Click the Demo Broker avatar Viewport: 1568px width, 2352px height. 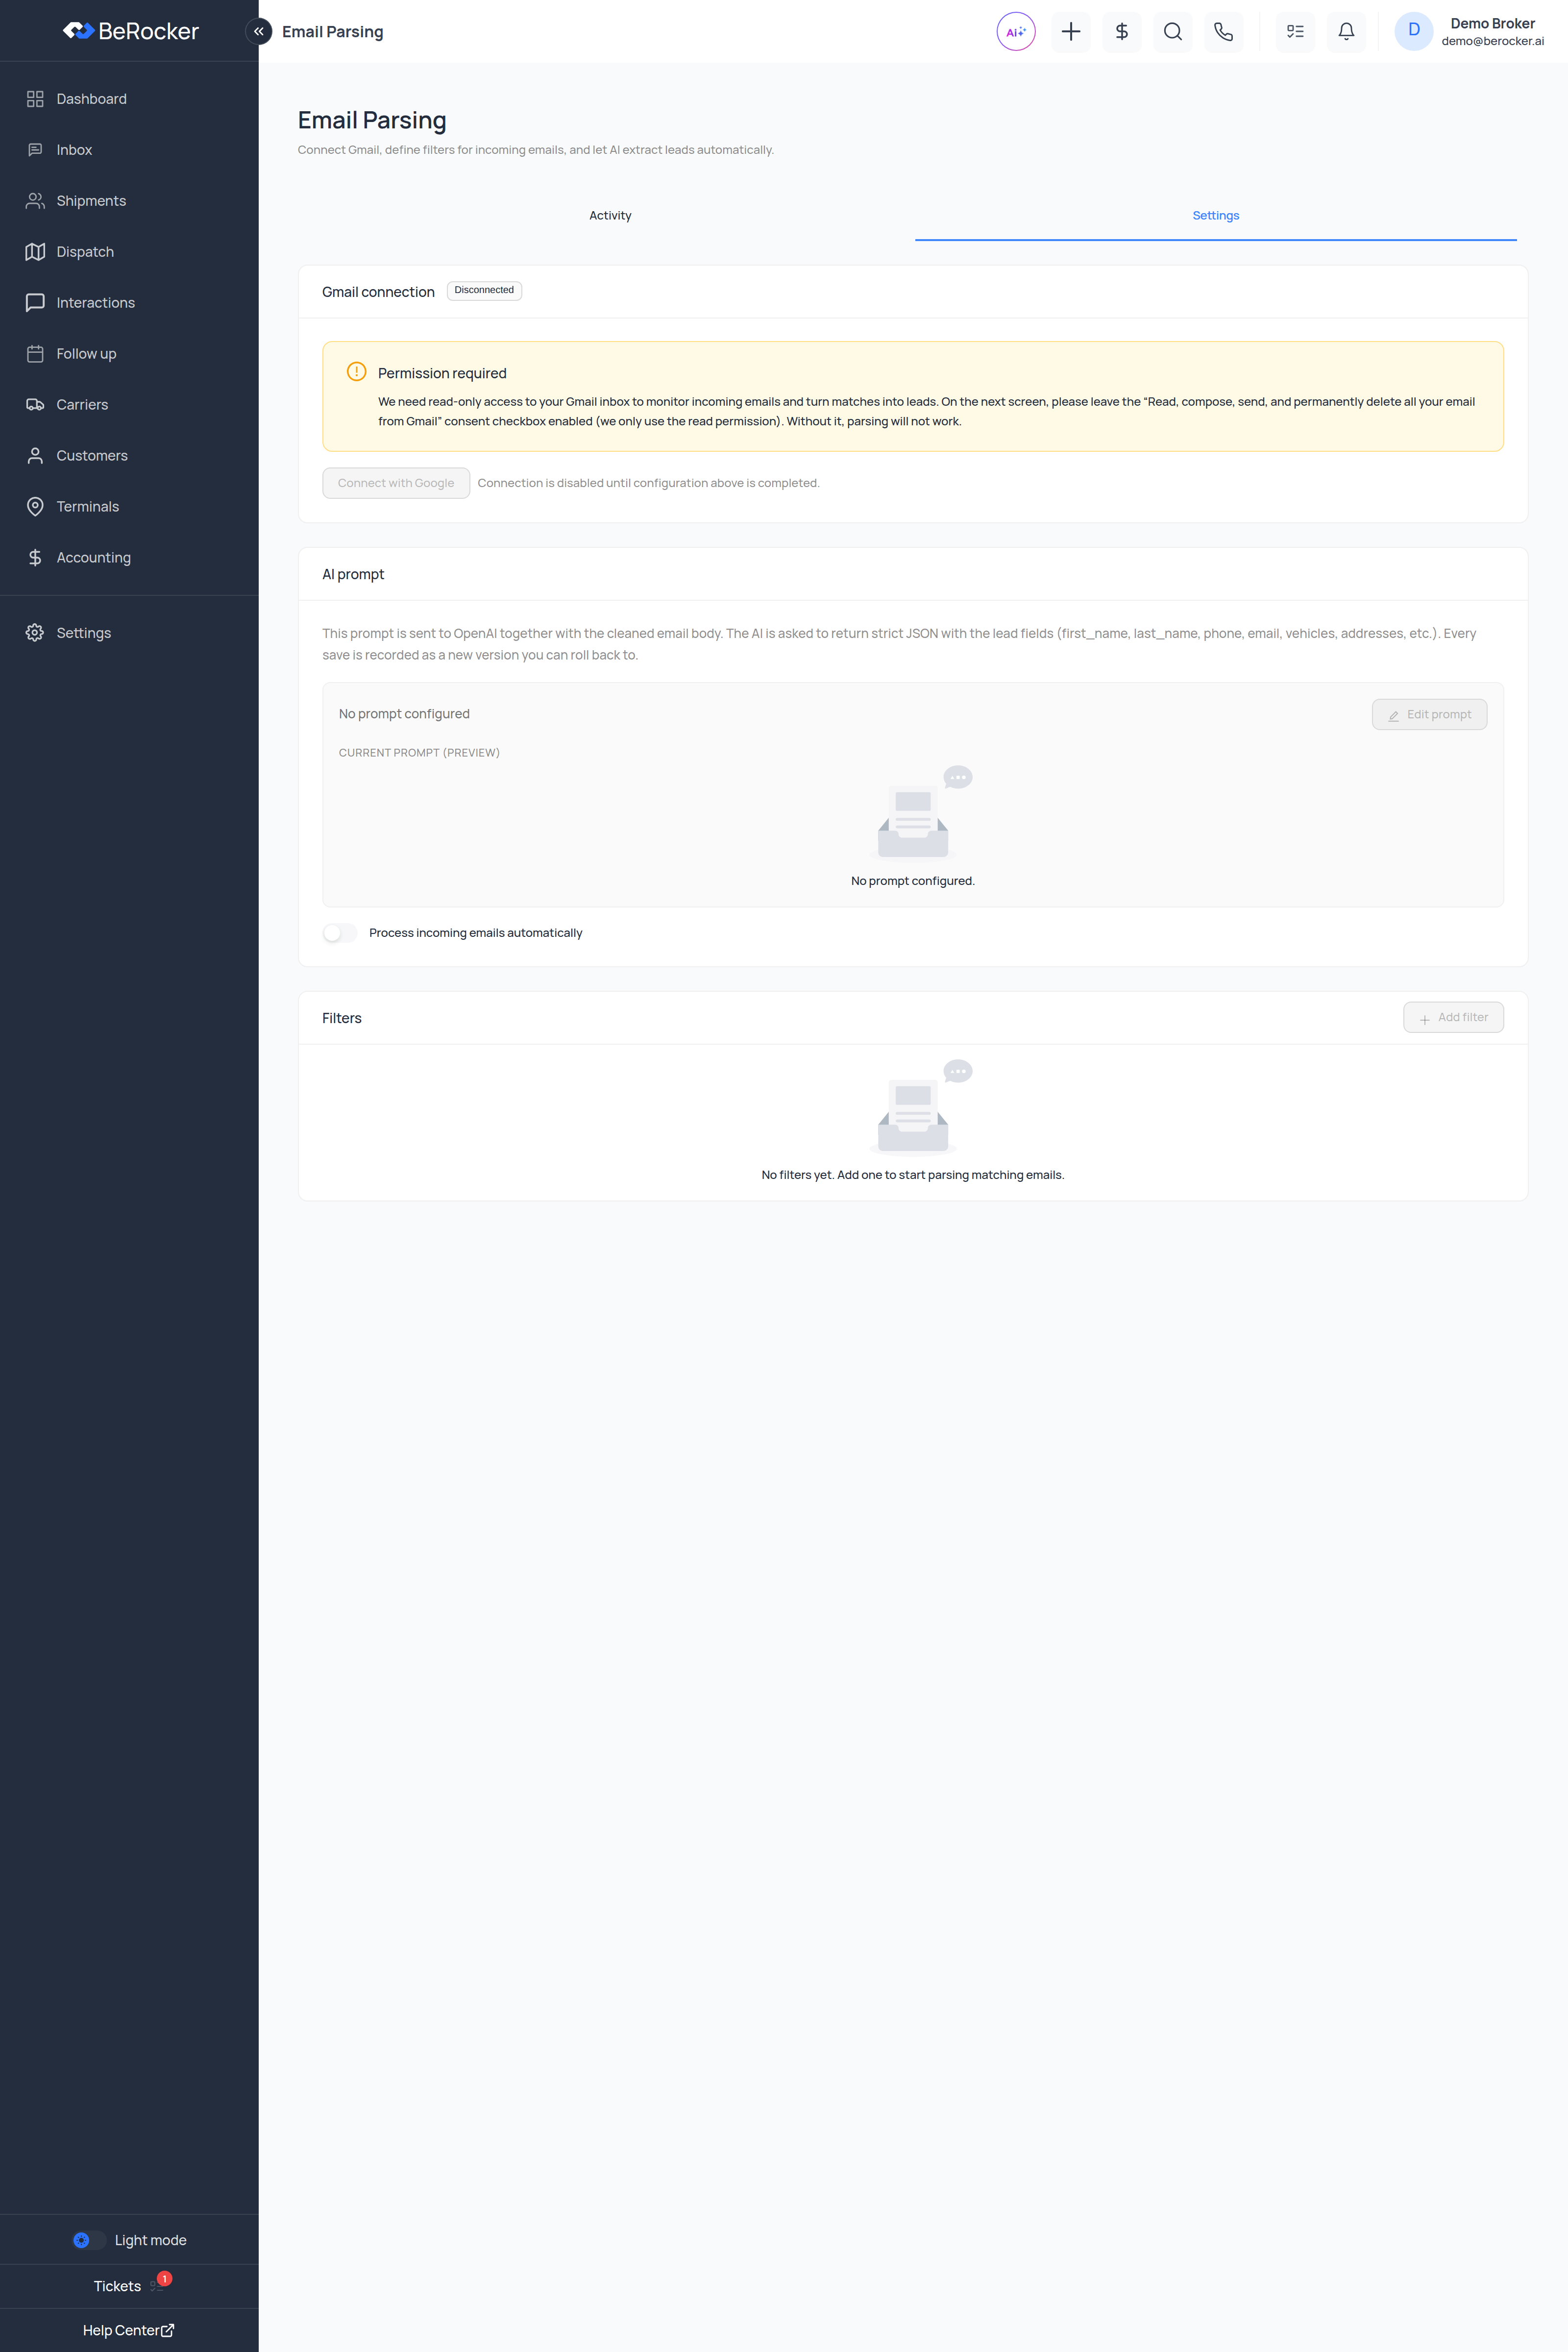[1414, 31]
